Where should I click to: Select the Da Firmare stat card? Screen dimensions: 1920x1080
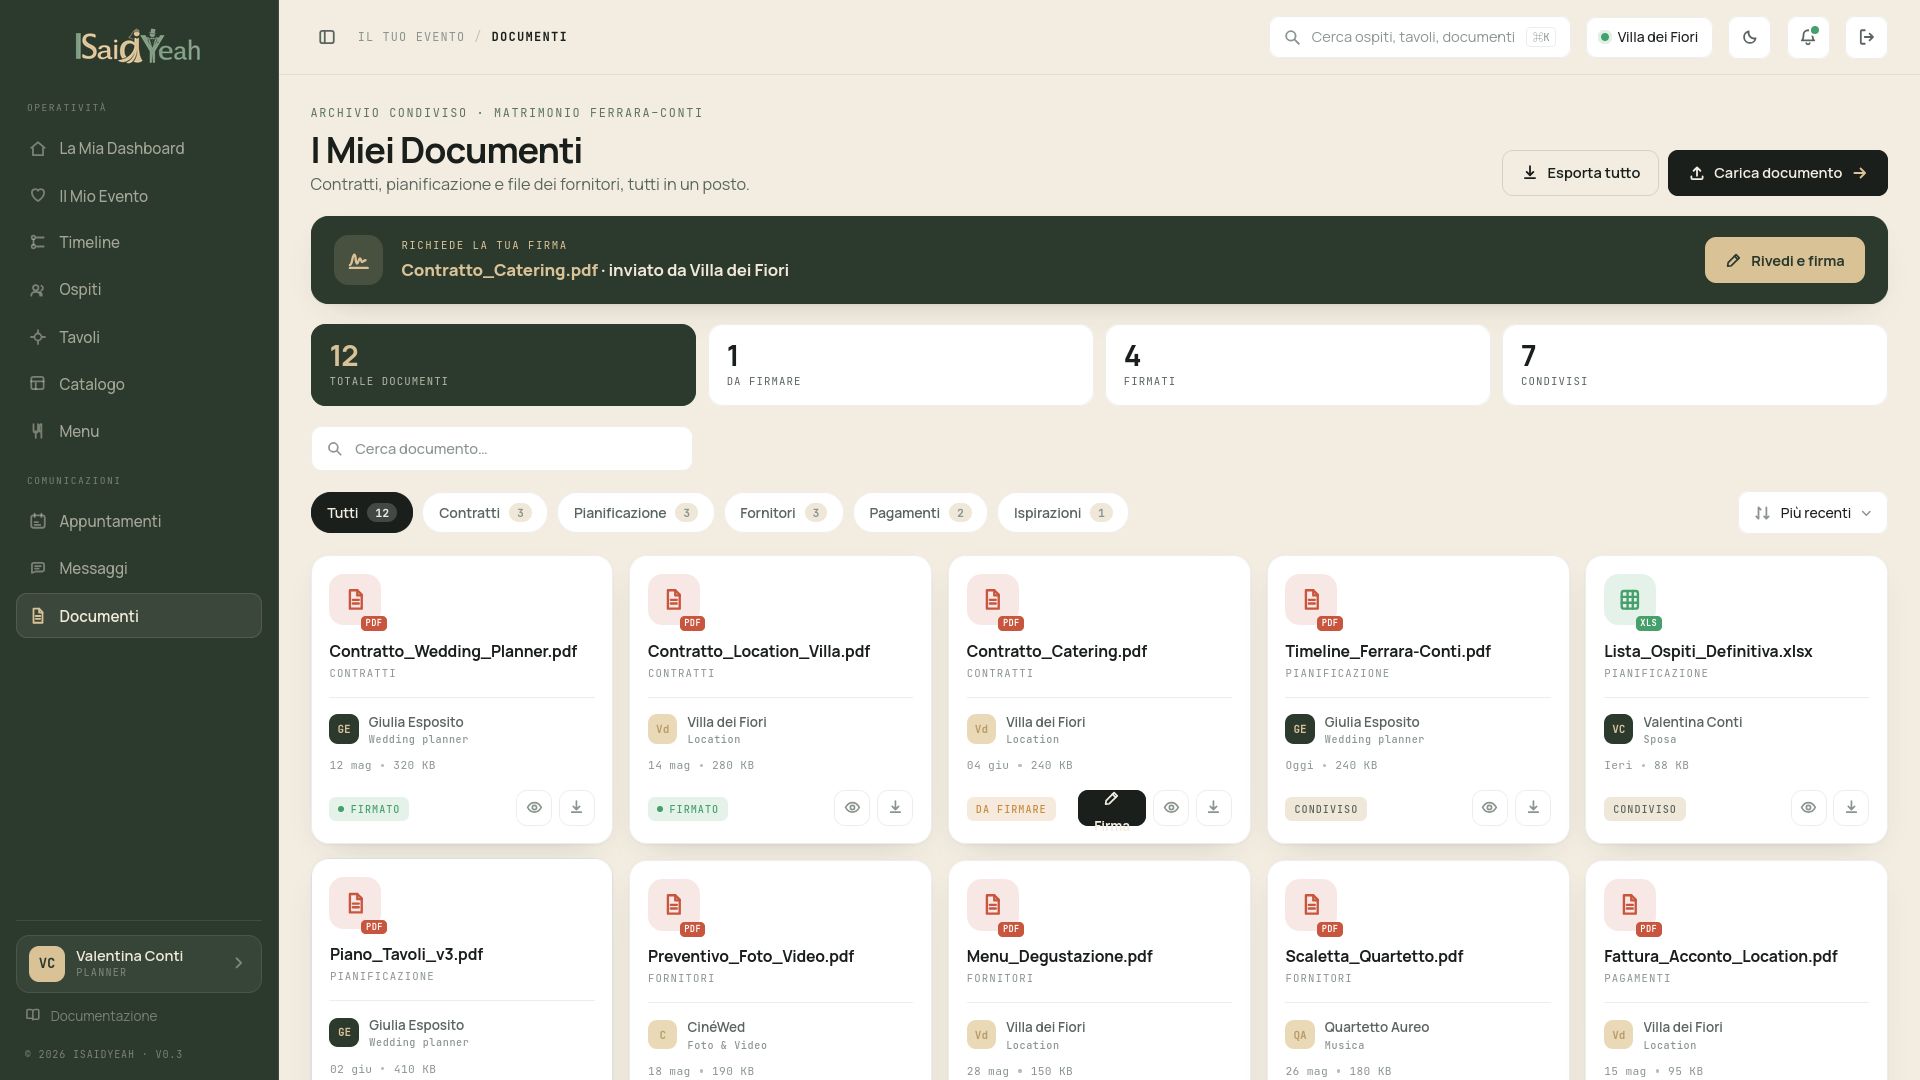tap(901, 365)
